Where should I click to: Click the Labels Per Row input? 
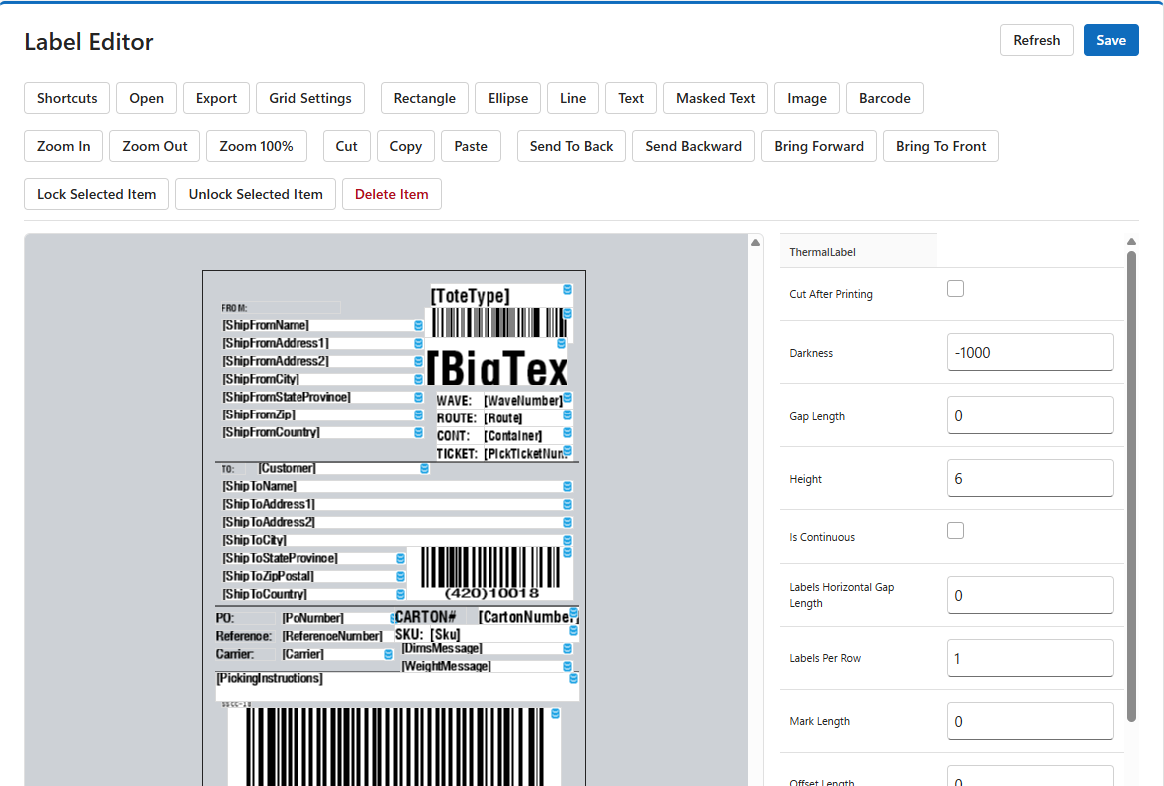1030,658
